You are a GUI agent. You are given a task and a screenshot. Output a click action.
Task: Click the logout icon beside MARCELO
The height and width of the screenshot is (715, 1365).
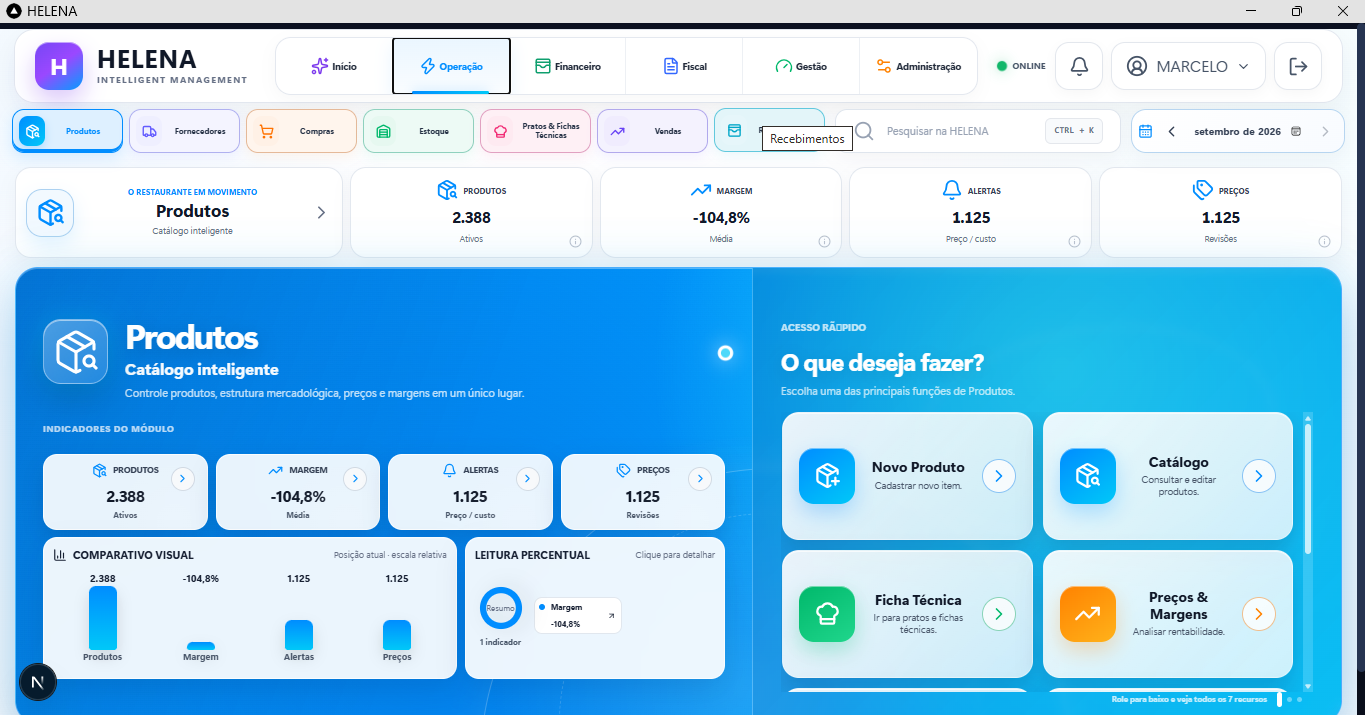coord(1298,66)
